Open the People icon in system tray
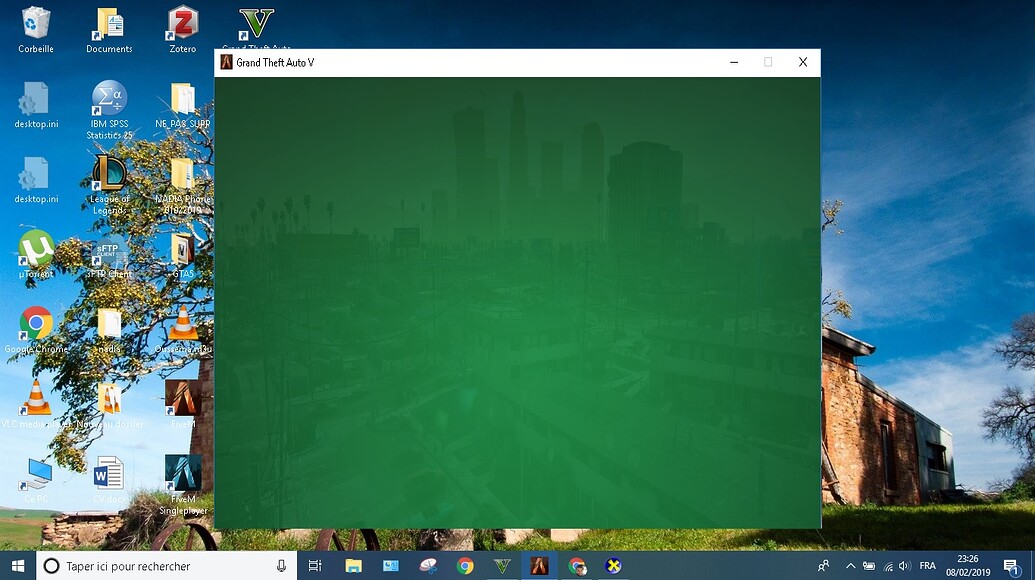 point(824,565)
